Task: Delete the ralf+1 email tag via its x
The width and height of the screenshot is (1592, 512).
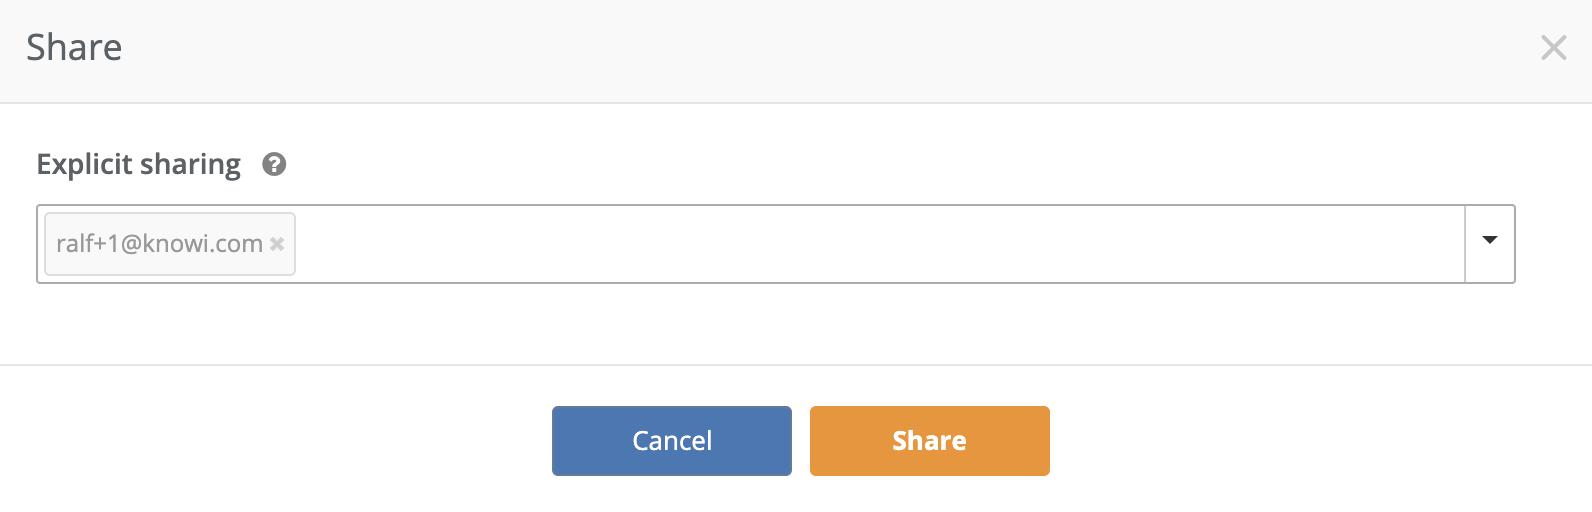Action: [x=277, y=244]
